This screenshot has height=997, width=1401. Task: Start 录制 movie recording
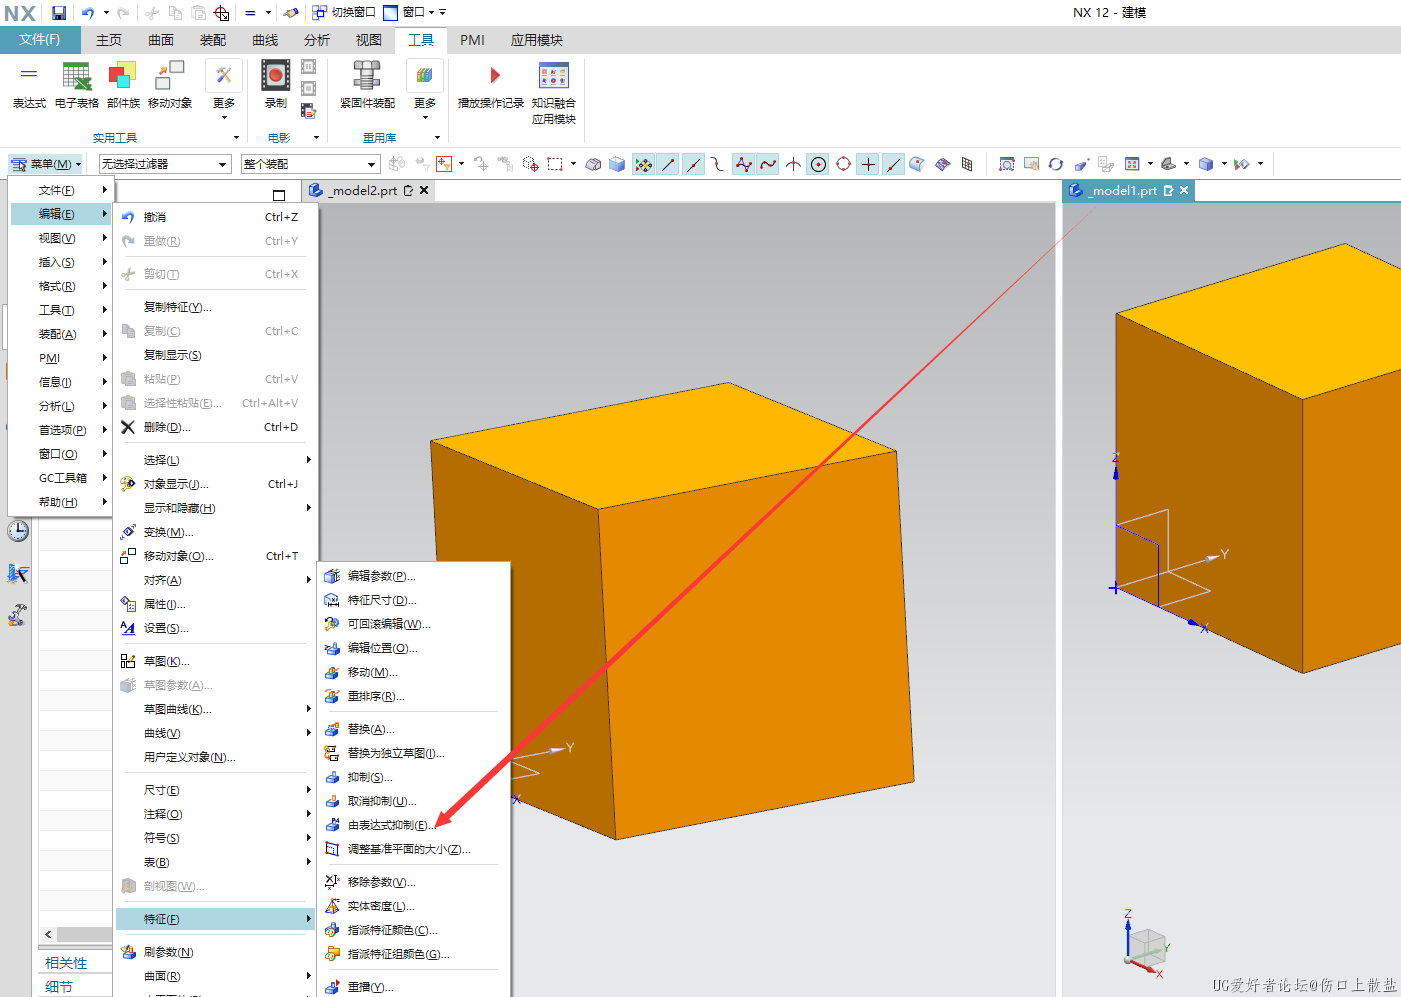pyautogui.click(x=276, y=85)
